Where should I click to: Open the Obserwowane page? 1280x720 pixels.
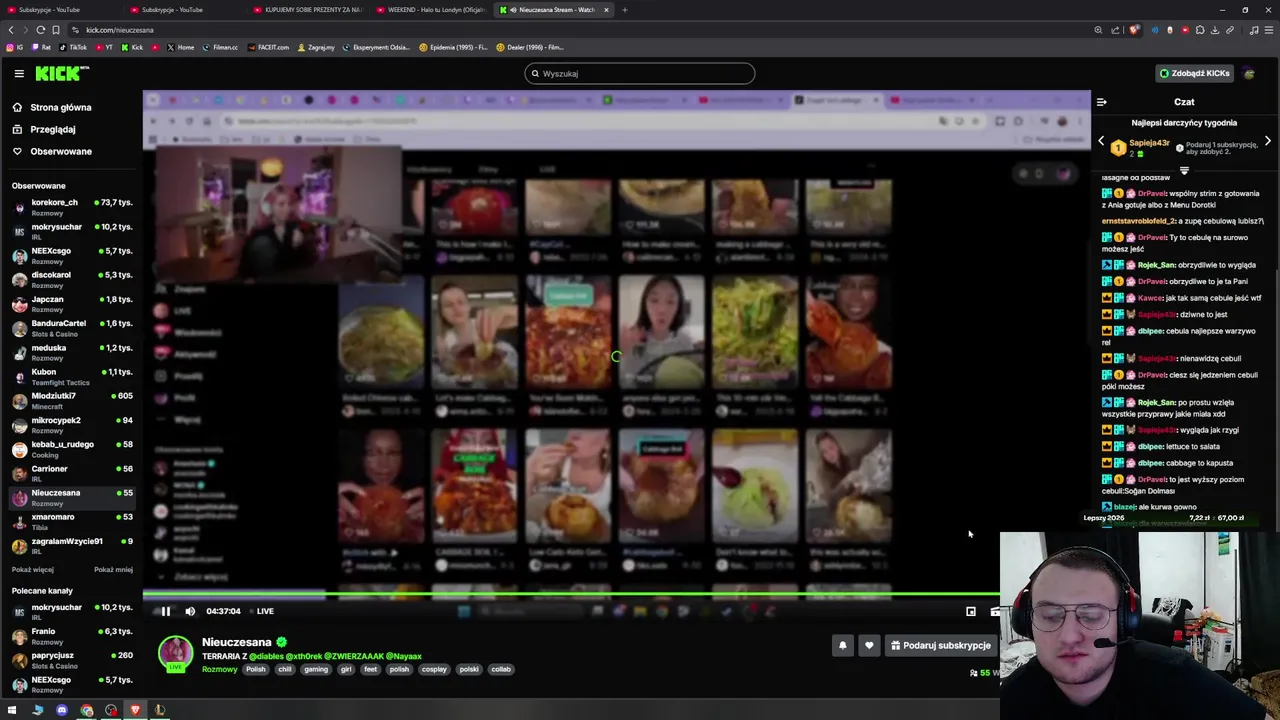coord(52,151)
